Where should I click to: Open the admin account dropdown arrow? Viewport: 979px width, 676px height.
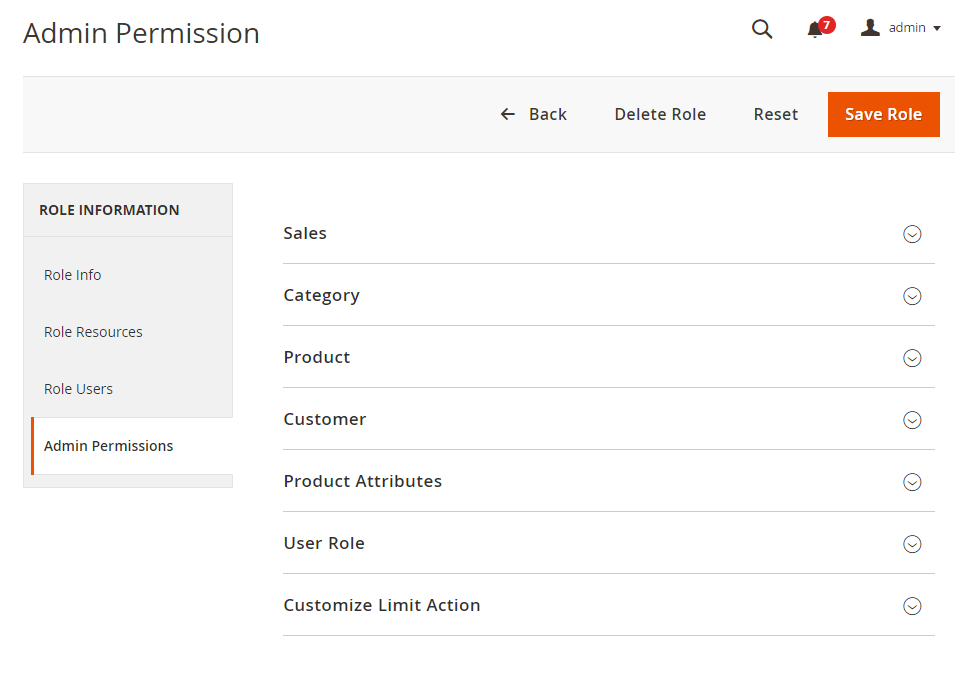point(937,29)
